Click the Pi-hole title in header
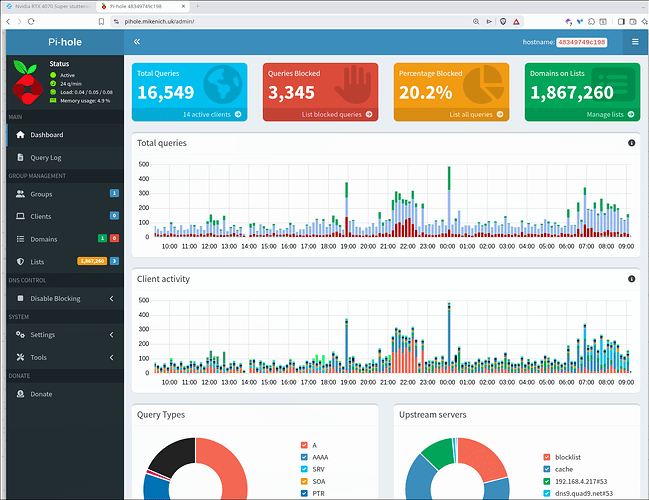 tap(65, 42)
